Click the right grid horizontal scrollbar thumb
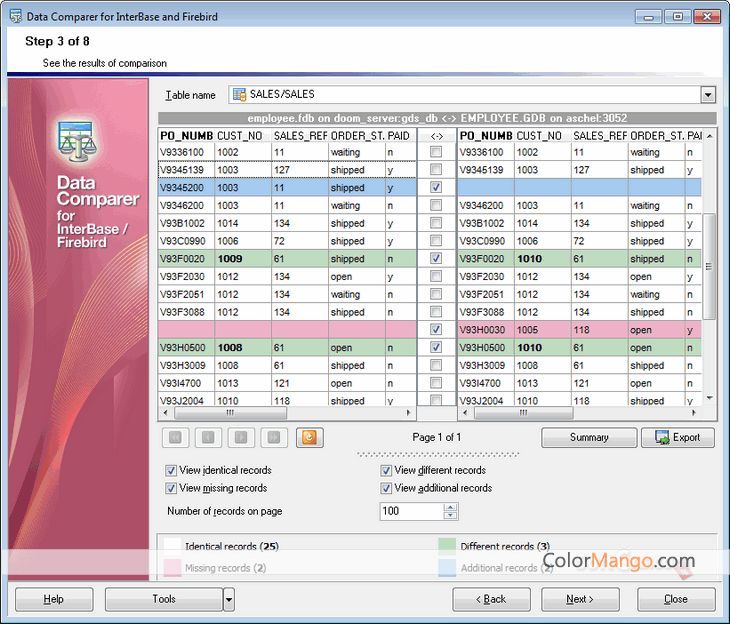730x624 pixels. [x=524, y=413]
